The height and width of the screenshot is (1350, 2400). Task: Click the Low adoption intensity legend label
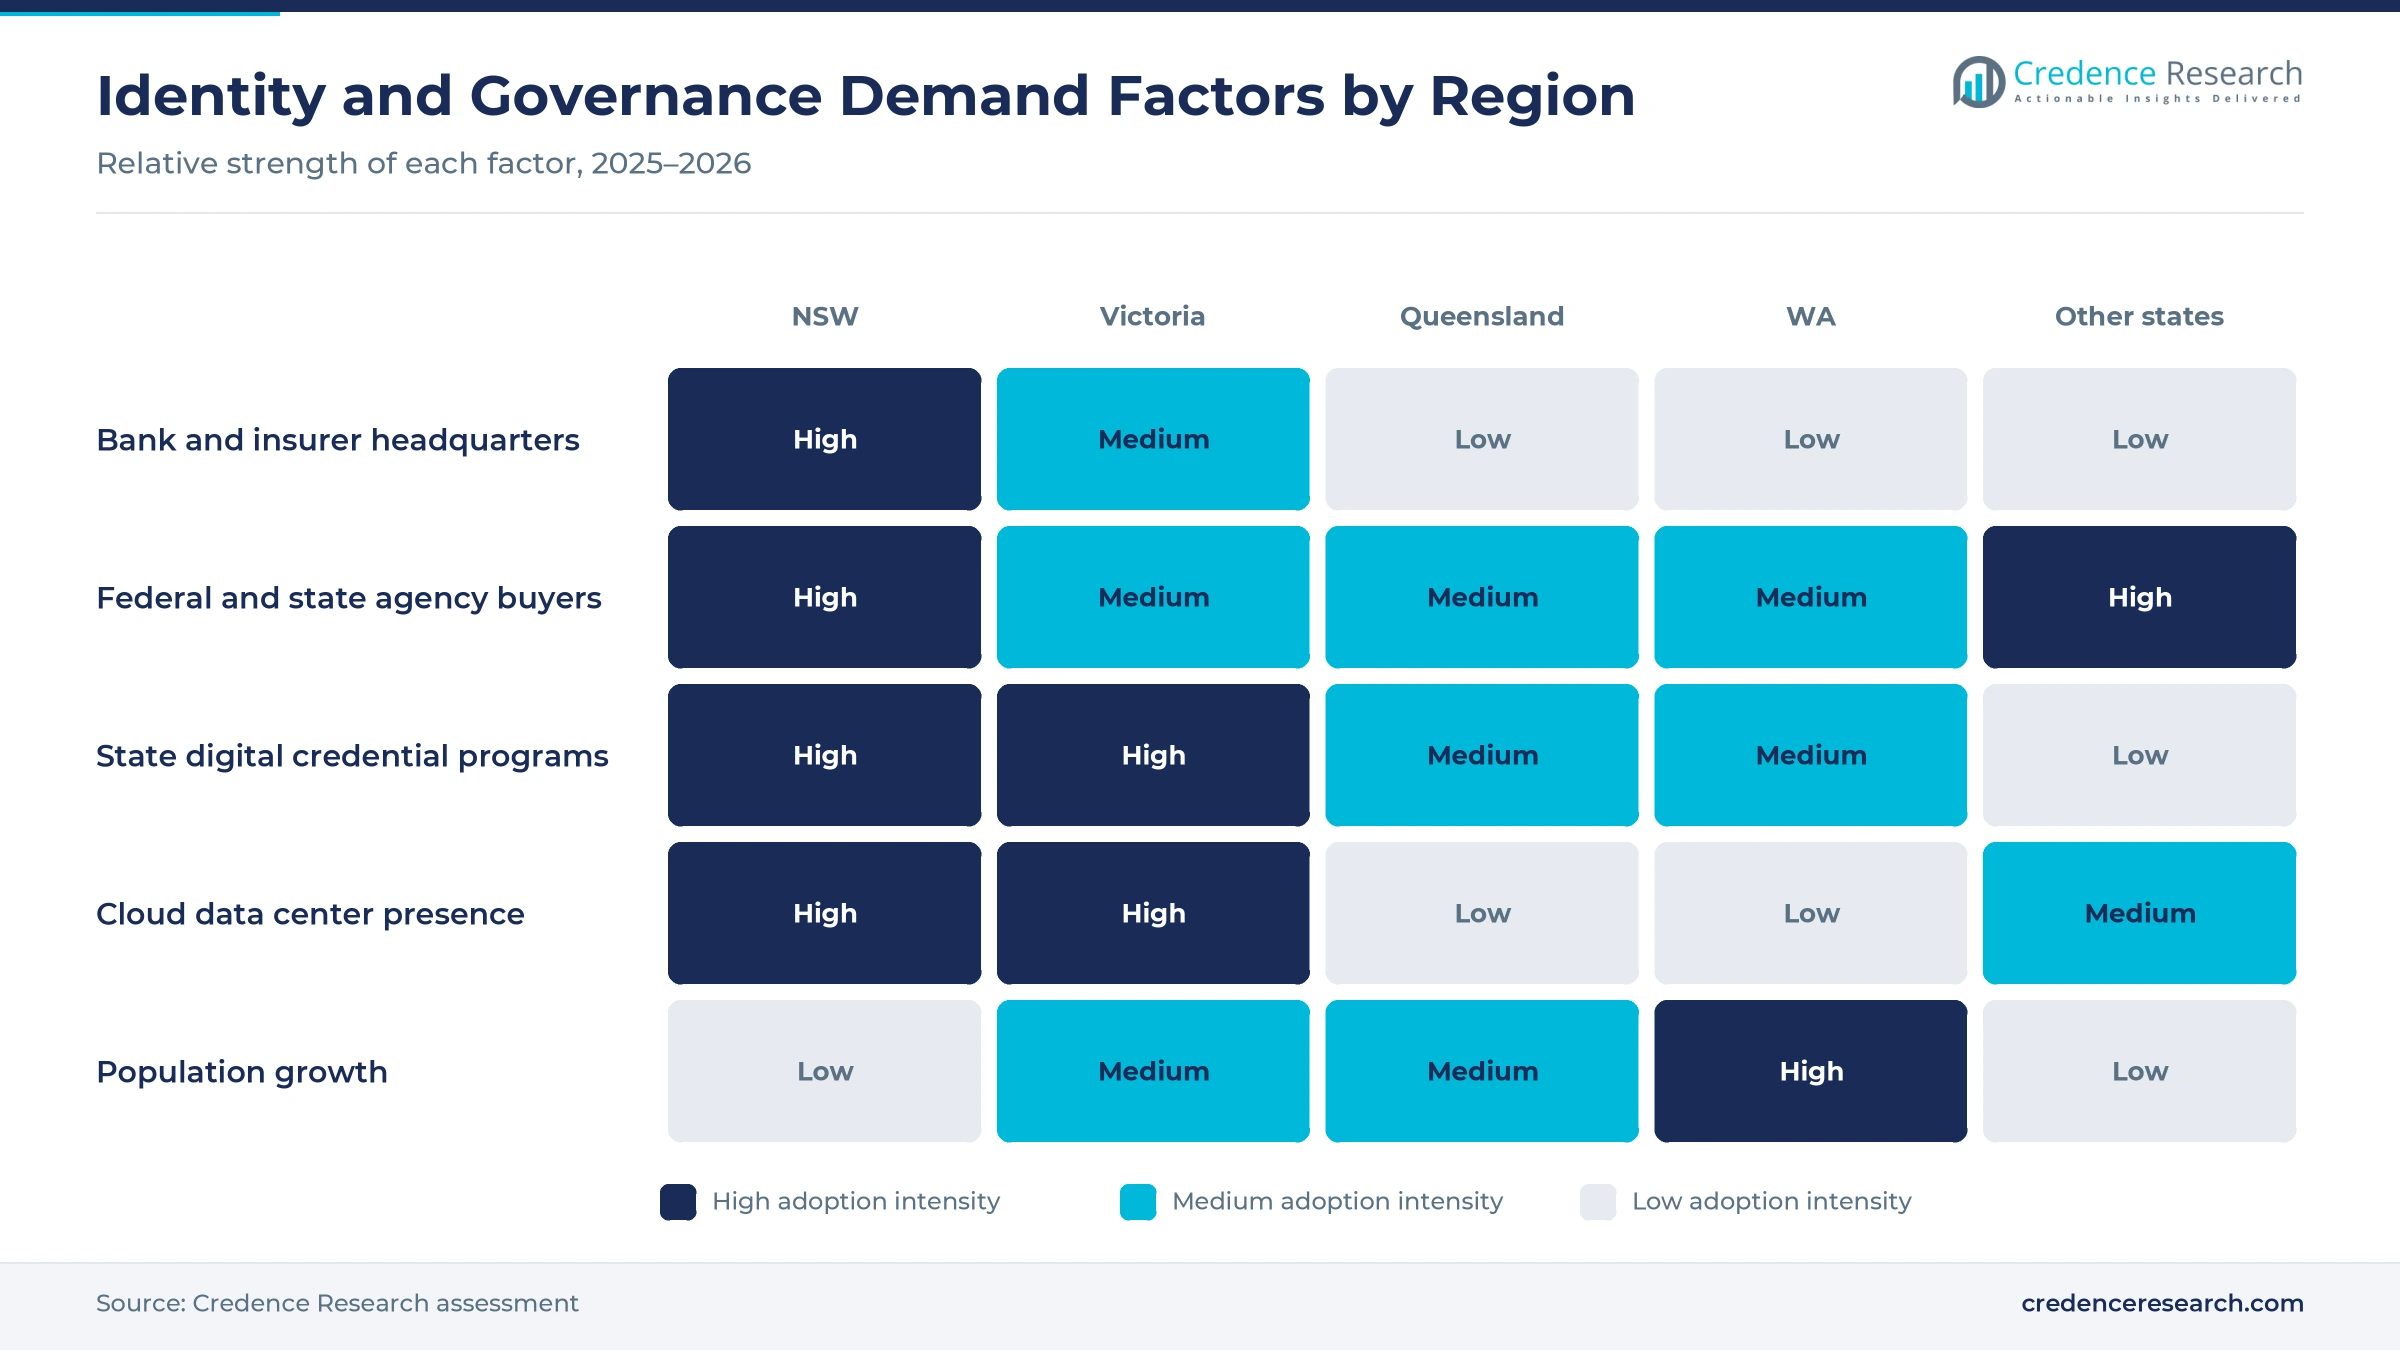coord(1771,1201)
